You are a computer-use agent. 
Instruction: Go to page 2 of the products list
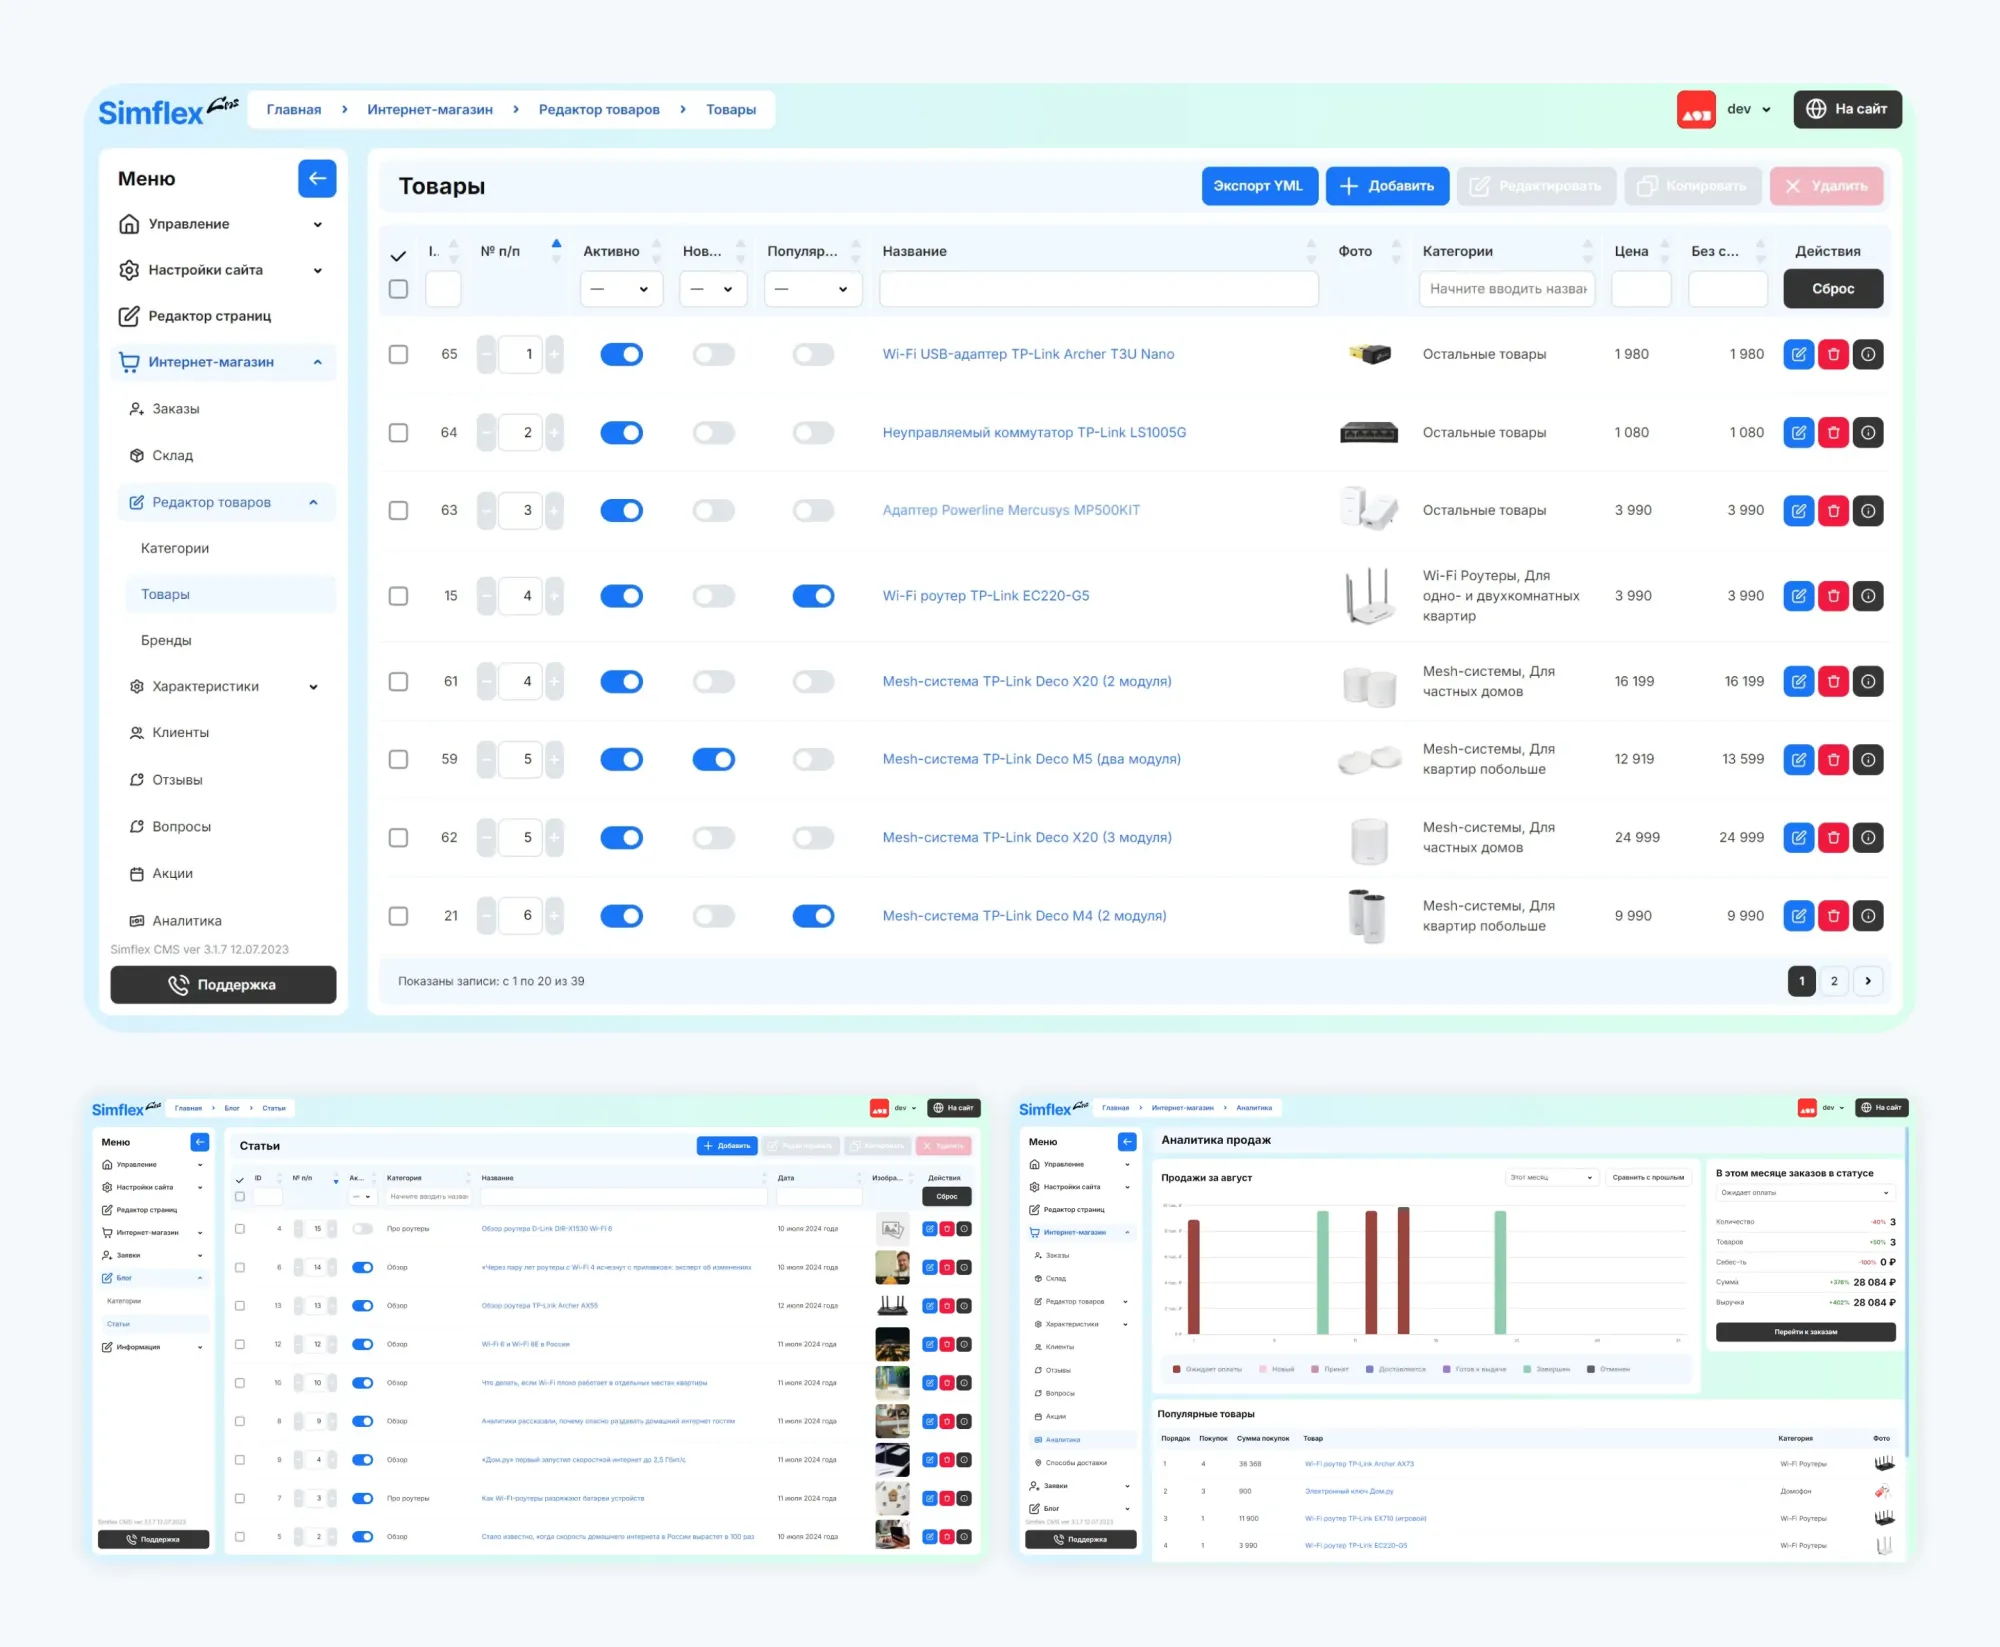(x=1834, y=982)
